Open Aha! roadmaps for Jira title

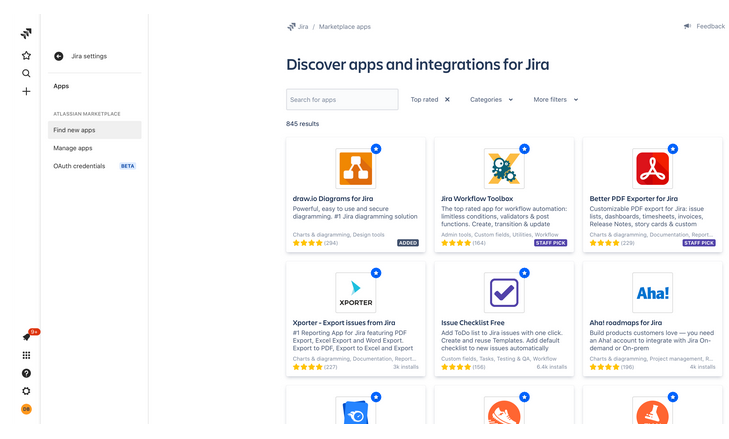pos(626,323)
